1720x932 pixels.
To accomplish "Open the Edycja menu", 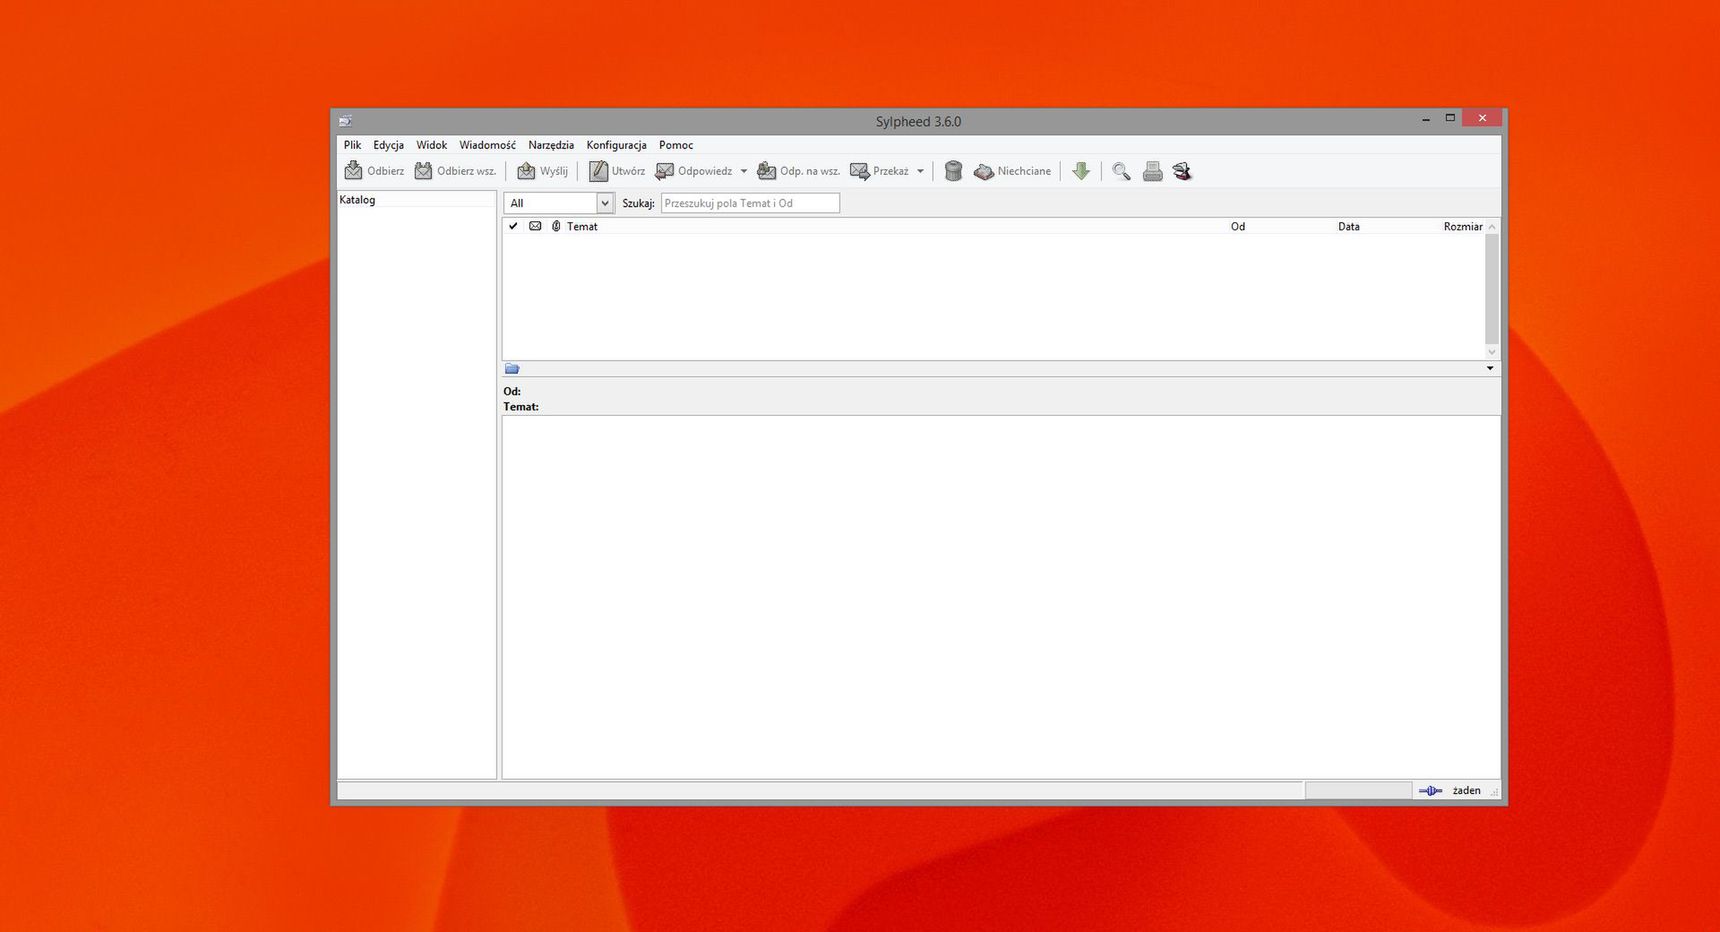I will tap(388, 145).
